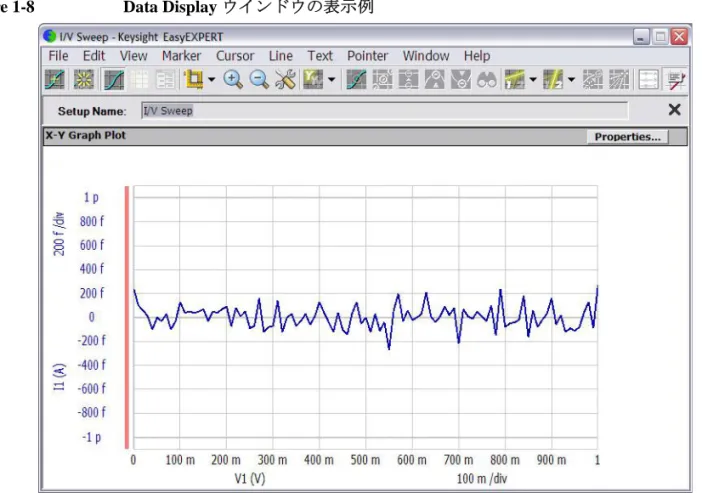Open the Window menu

(426, 56)
